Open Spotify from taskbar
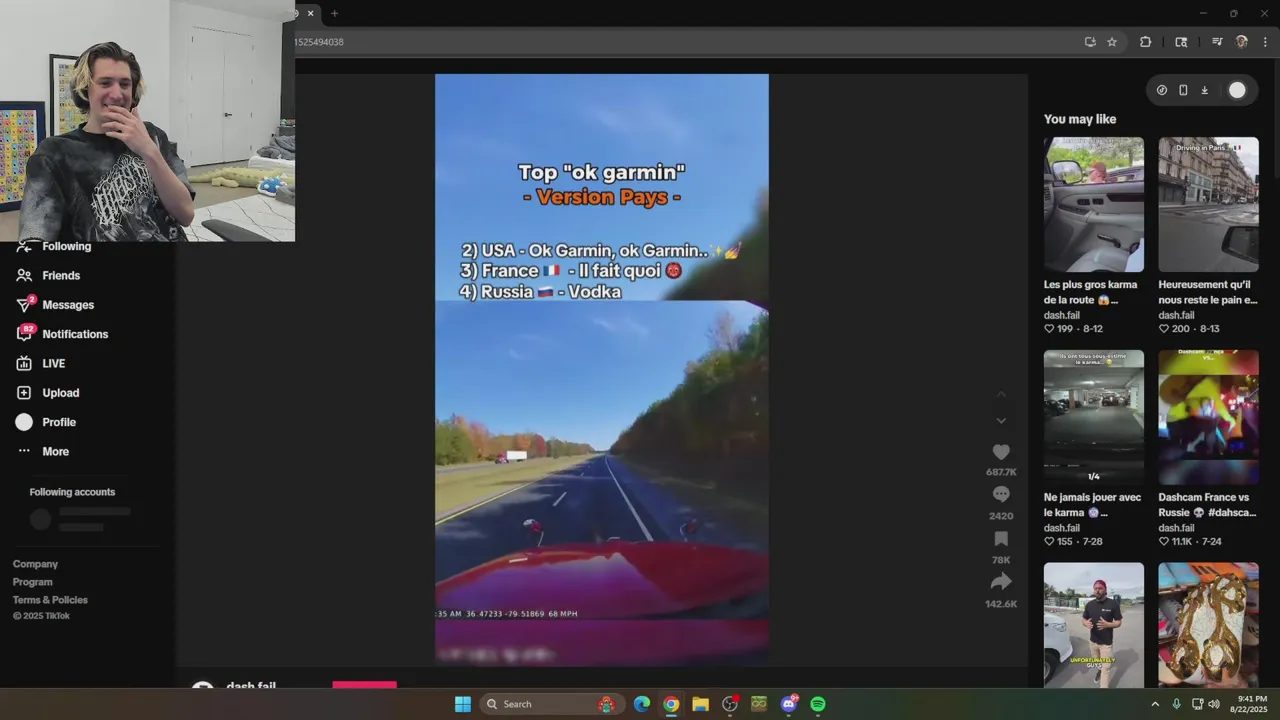Viewport: 1280px width, 720px height. point(818,704)
